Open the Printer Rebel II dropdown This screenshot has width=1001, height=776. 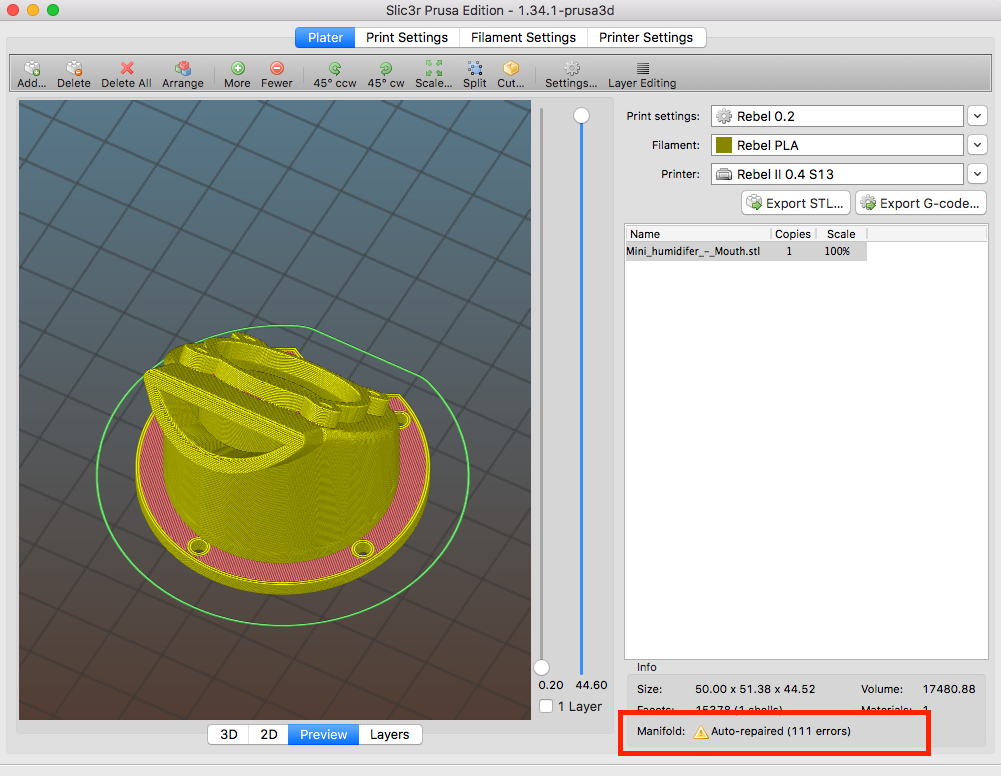[x=977, y=174]
